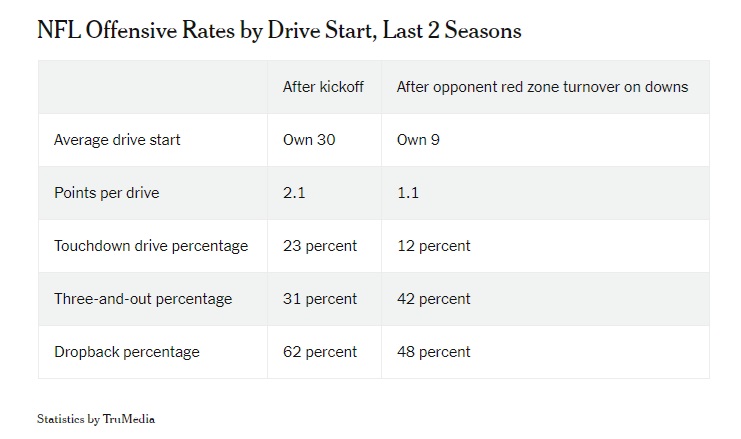Click the "Own 30" cell
The width and height of the screenshot is (741, 439).
pos(309,140)
